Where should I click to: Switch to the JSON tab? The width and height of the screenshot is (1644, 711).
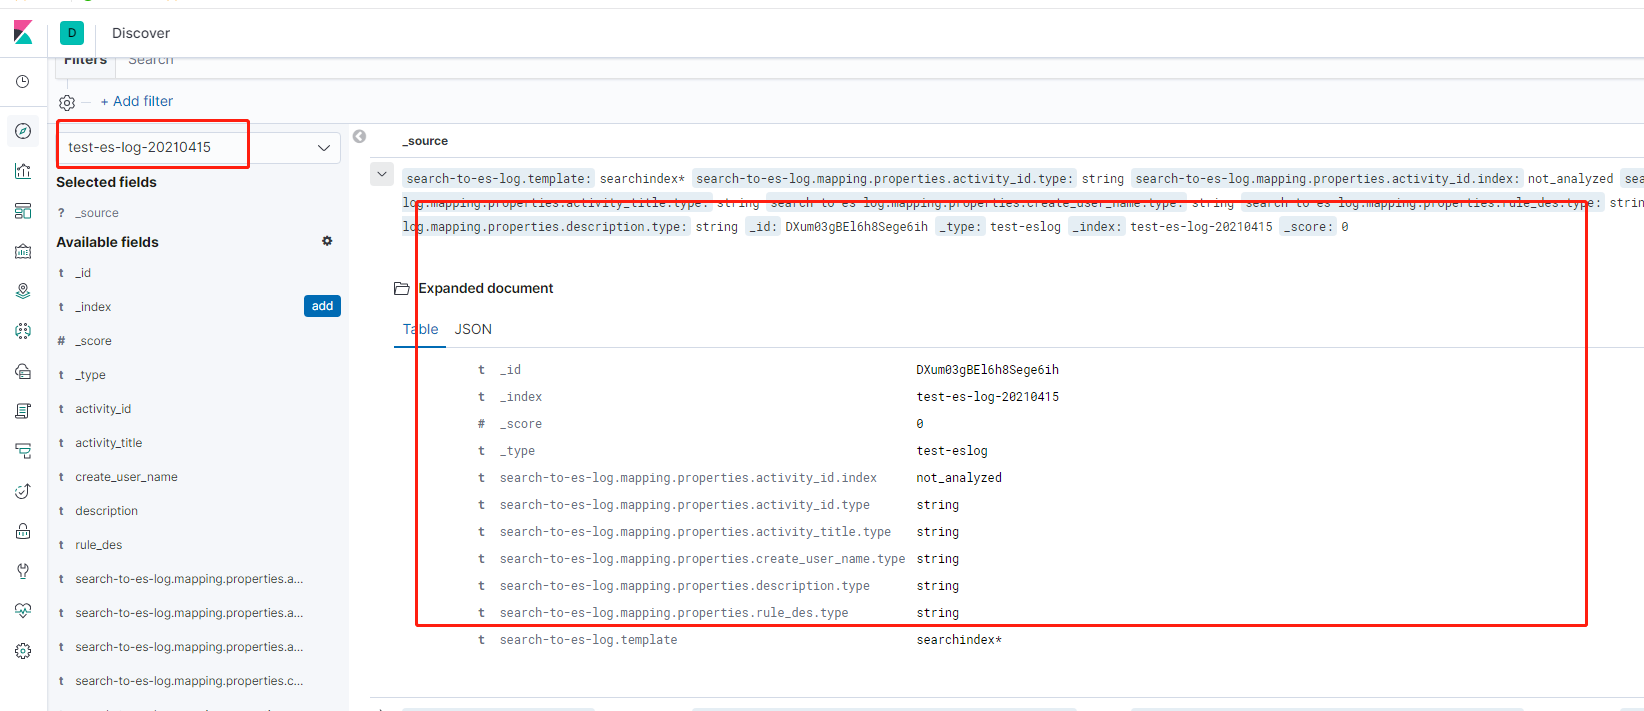[473, 329]
